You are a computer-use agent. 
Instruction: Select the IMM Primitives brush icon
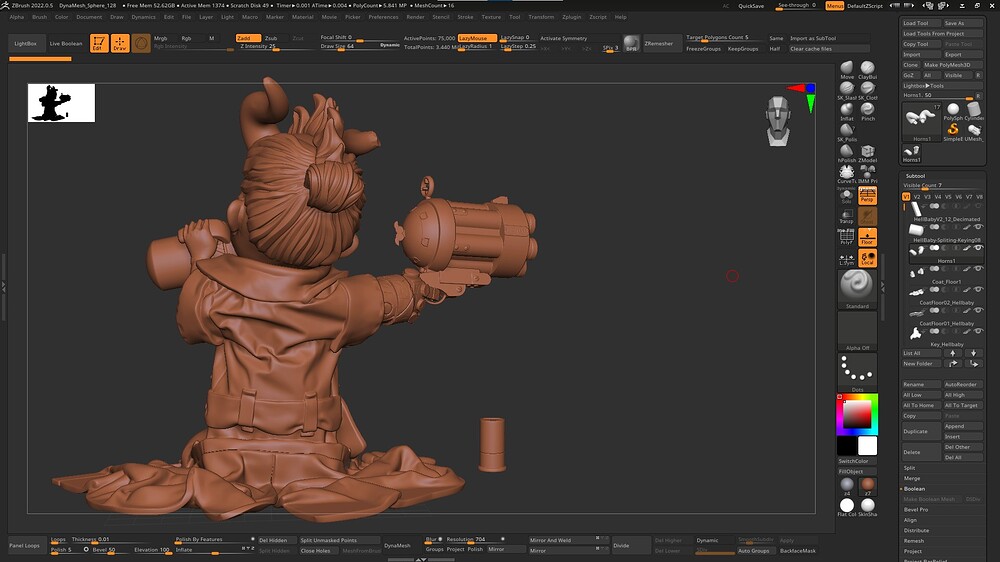(x=867, y=172)
